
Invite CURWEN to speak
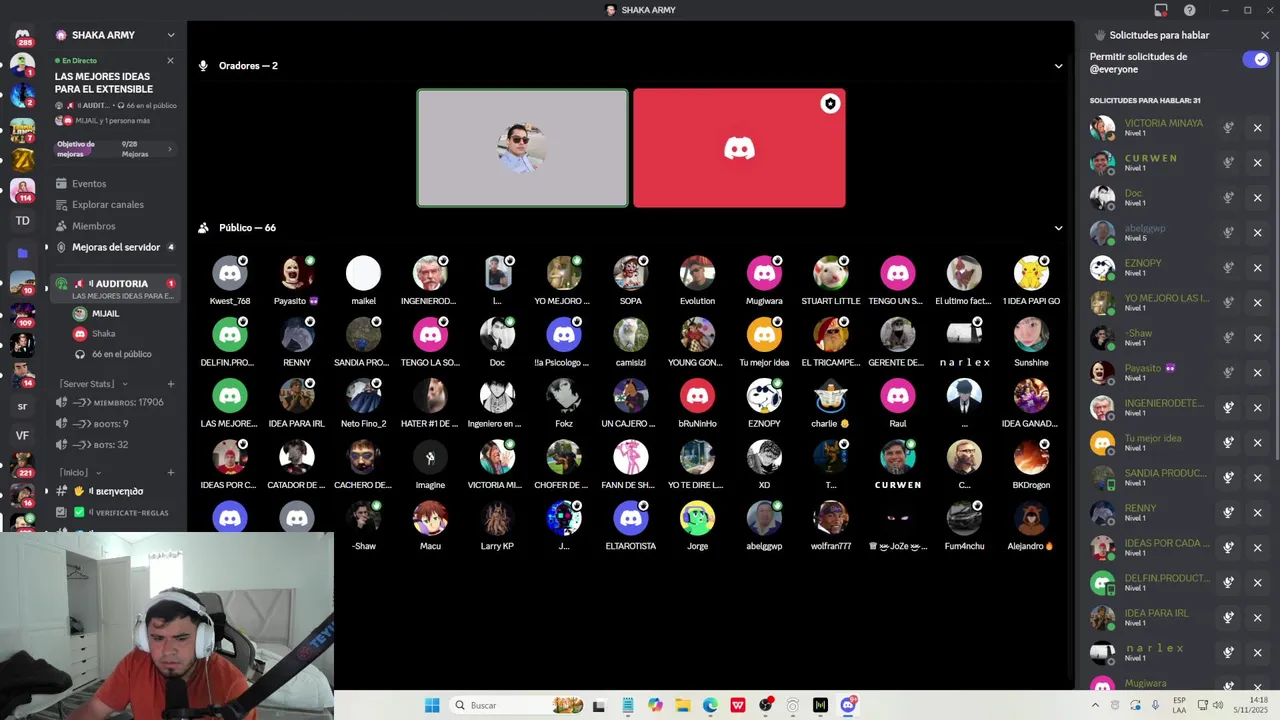pos(1228,163)
